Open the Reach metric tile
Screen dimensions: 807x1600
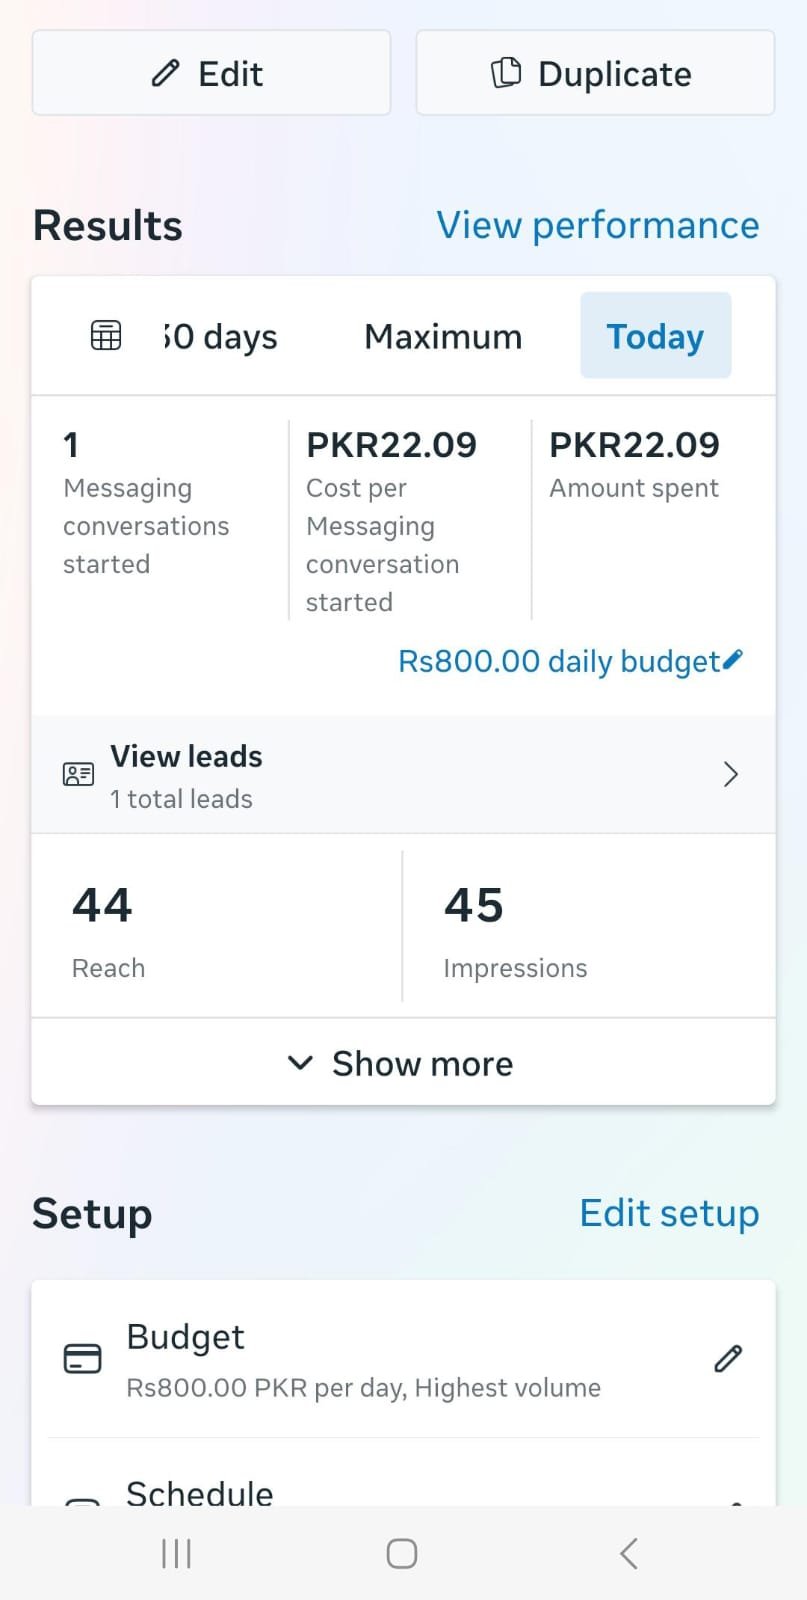[216, 927]
